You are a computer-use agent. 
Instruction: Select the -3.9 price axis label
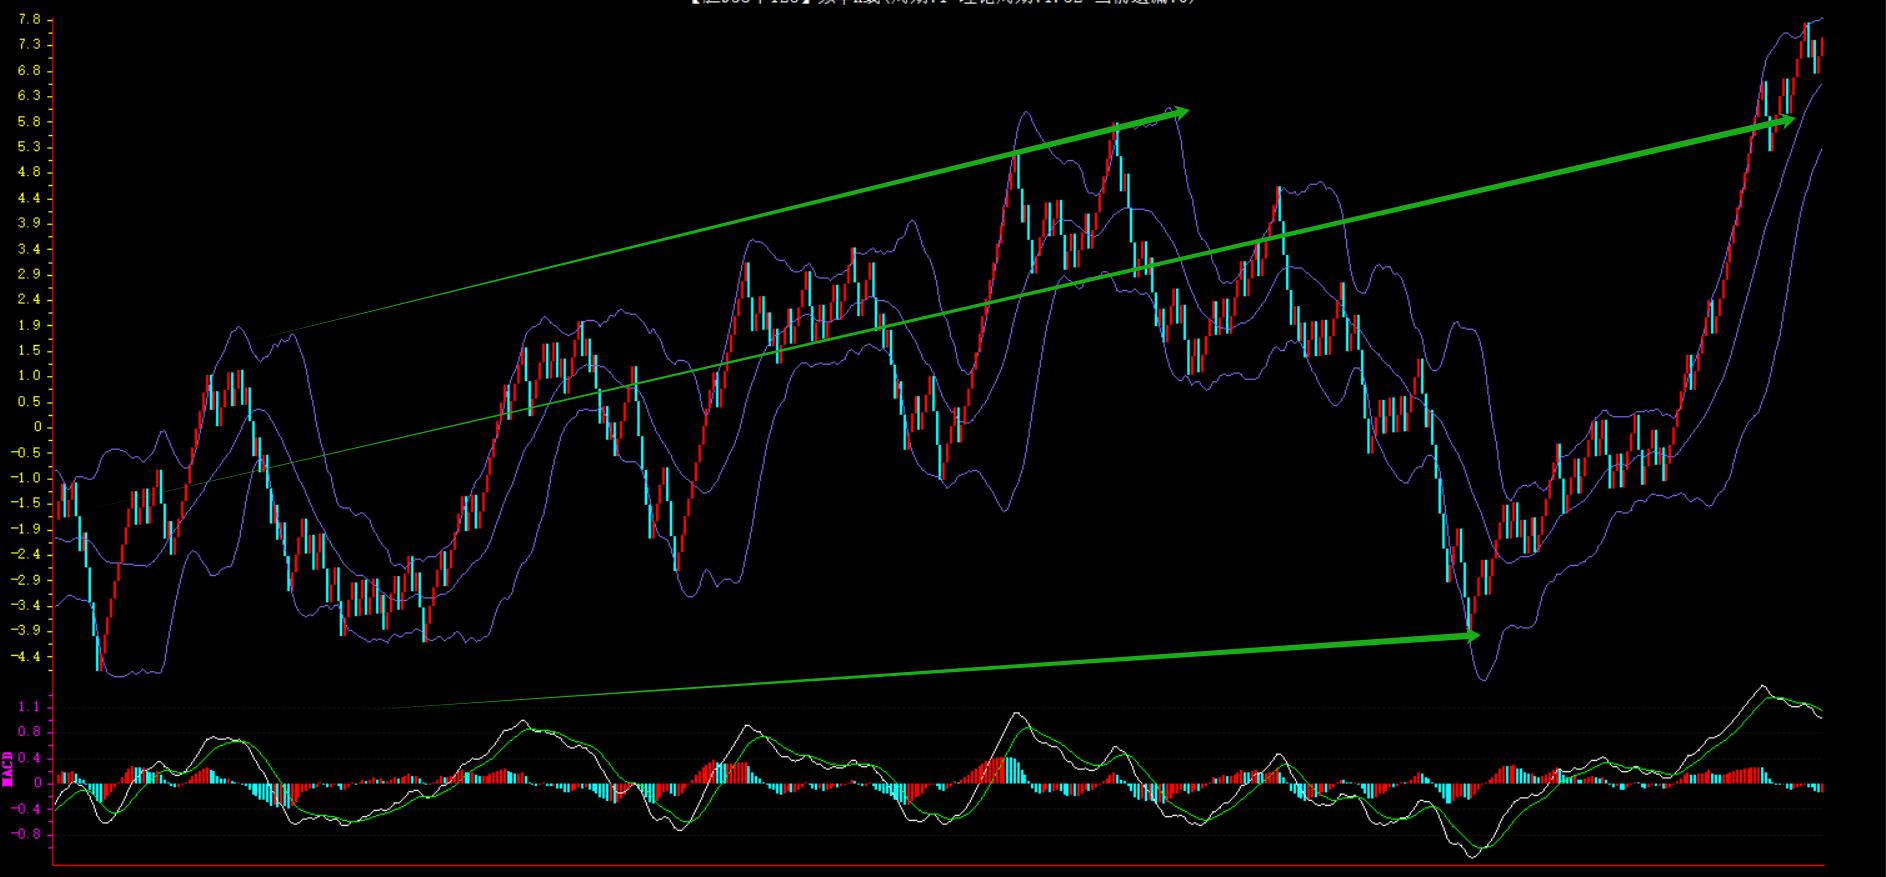27,630
